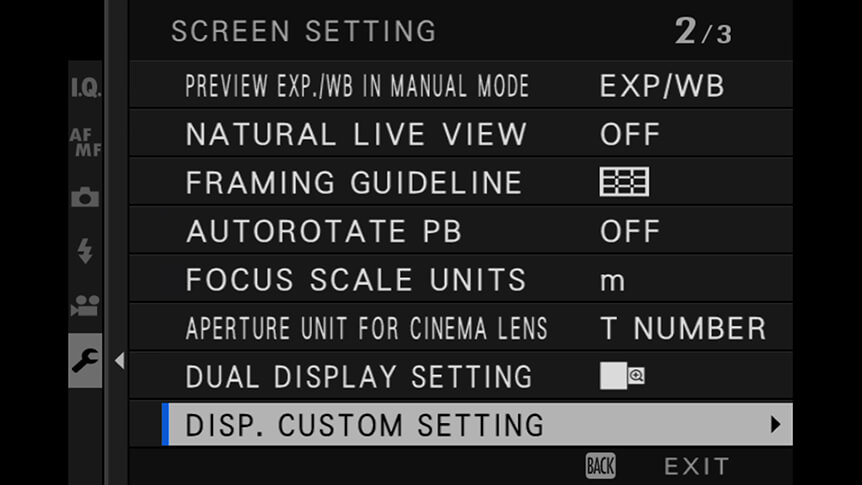
Task: Expand Disp. Custom Setting right arrow
Action: [775, 425]
